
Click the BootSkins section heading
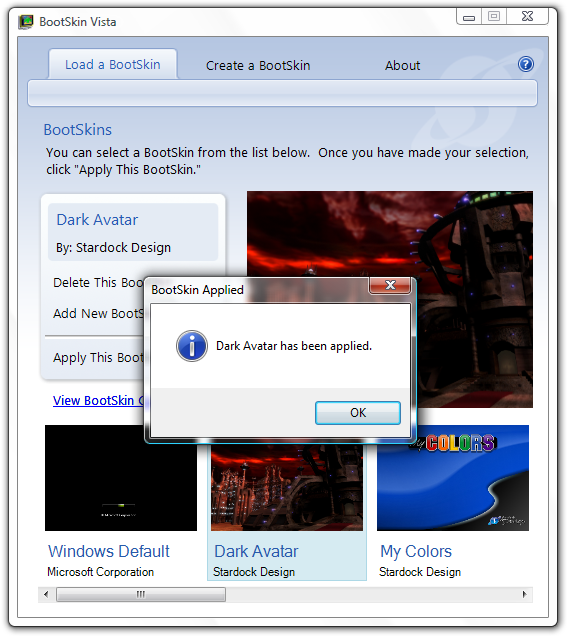77,130
